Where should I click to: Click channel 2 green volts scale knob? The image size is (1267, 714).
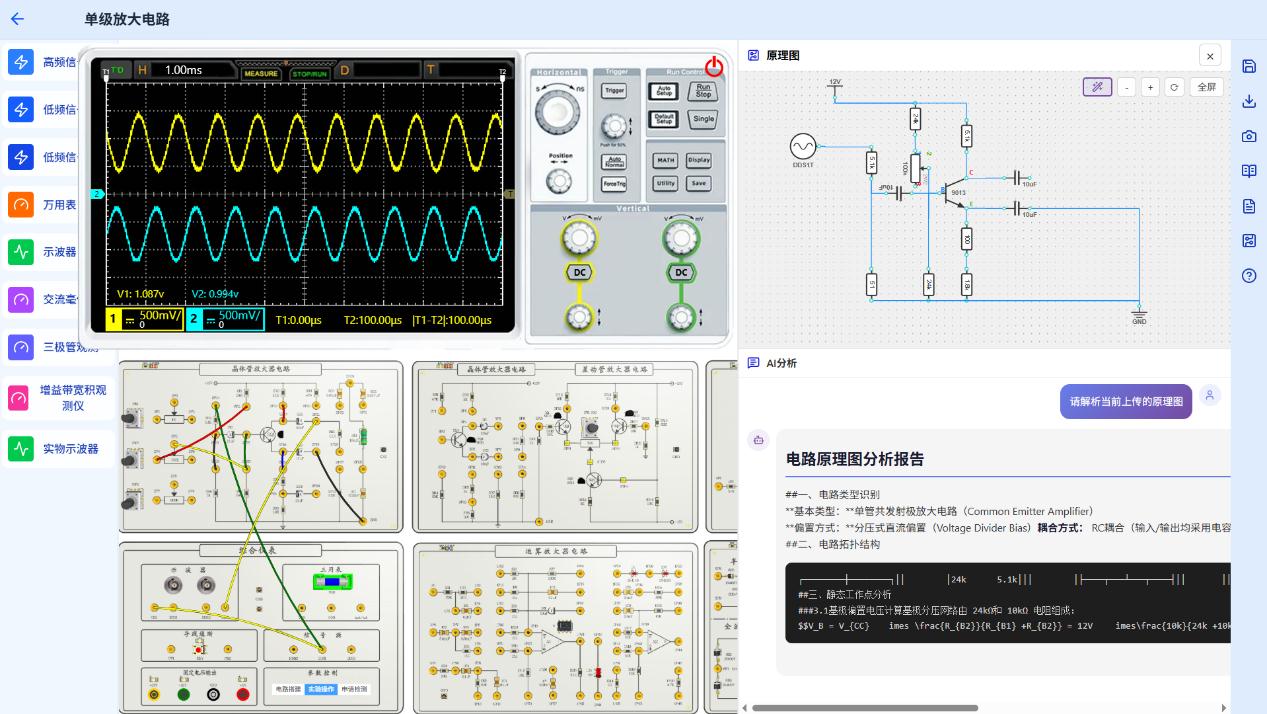(681, 237)
